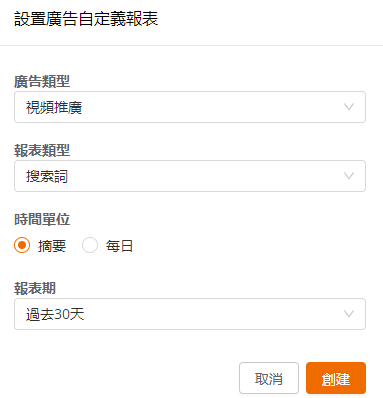Click the chevron arrow beside 視頻推廣
This screenshot has height=398, width=383.
tap(349, 107)
